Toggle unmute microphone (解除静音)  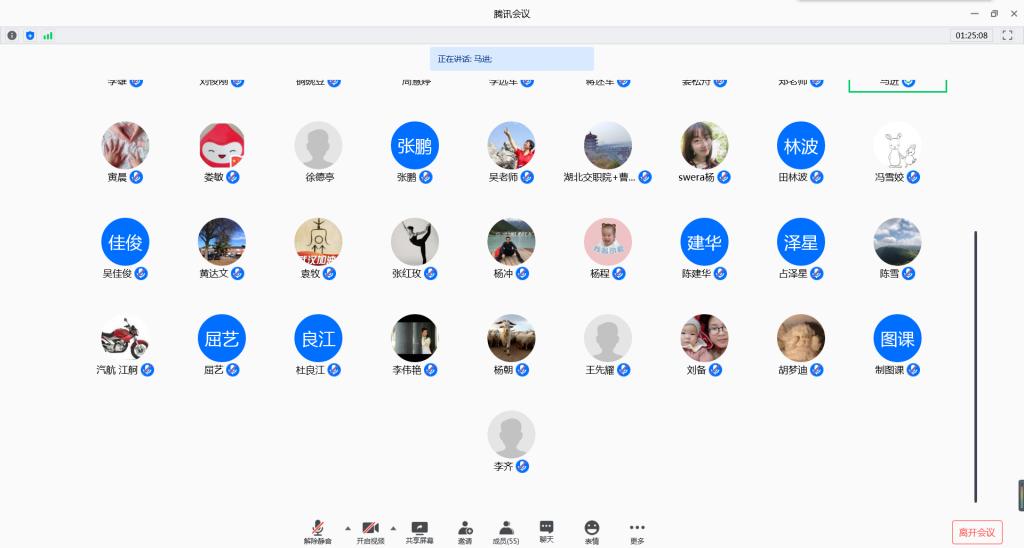(x=318, y=528)
